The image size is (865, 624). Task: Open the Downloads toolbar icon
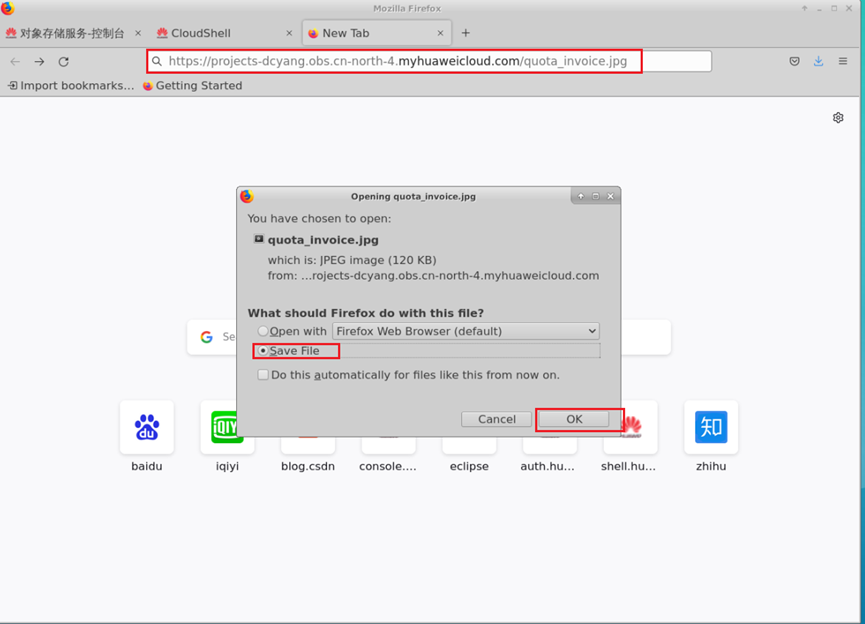819,61
